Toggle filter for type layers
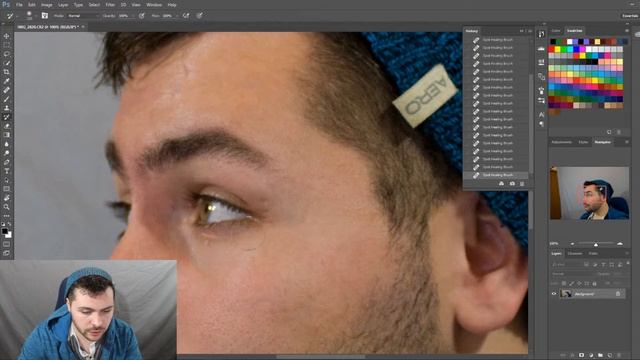 point(603,264)
